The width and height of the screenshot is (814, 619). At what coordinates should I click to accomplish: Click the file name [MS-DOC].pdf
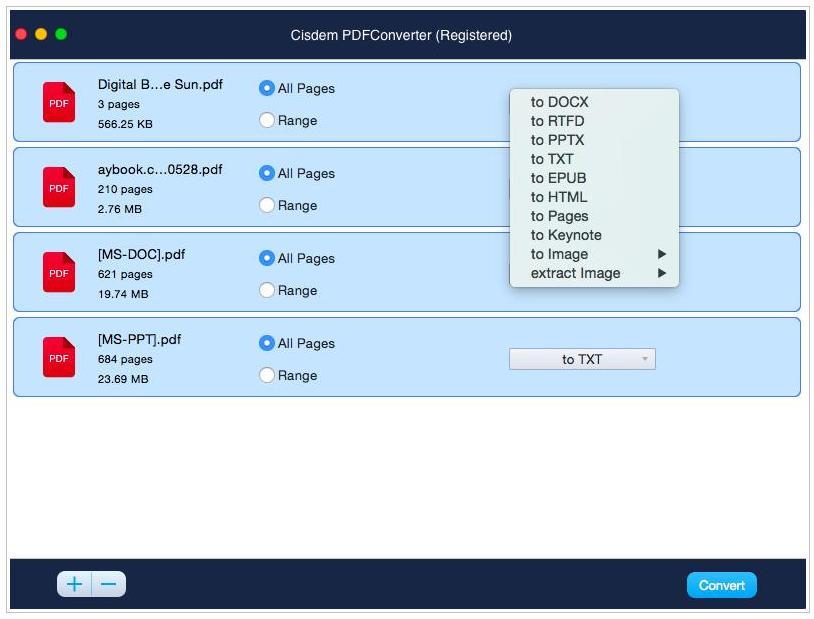click(x=141, y=255)
